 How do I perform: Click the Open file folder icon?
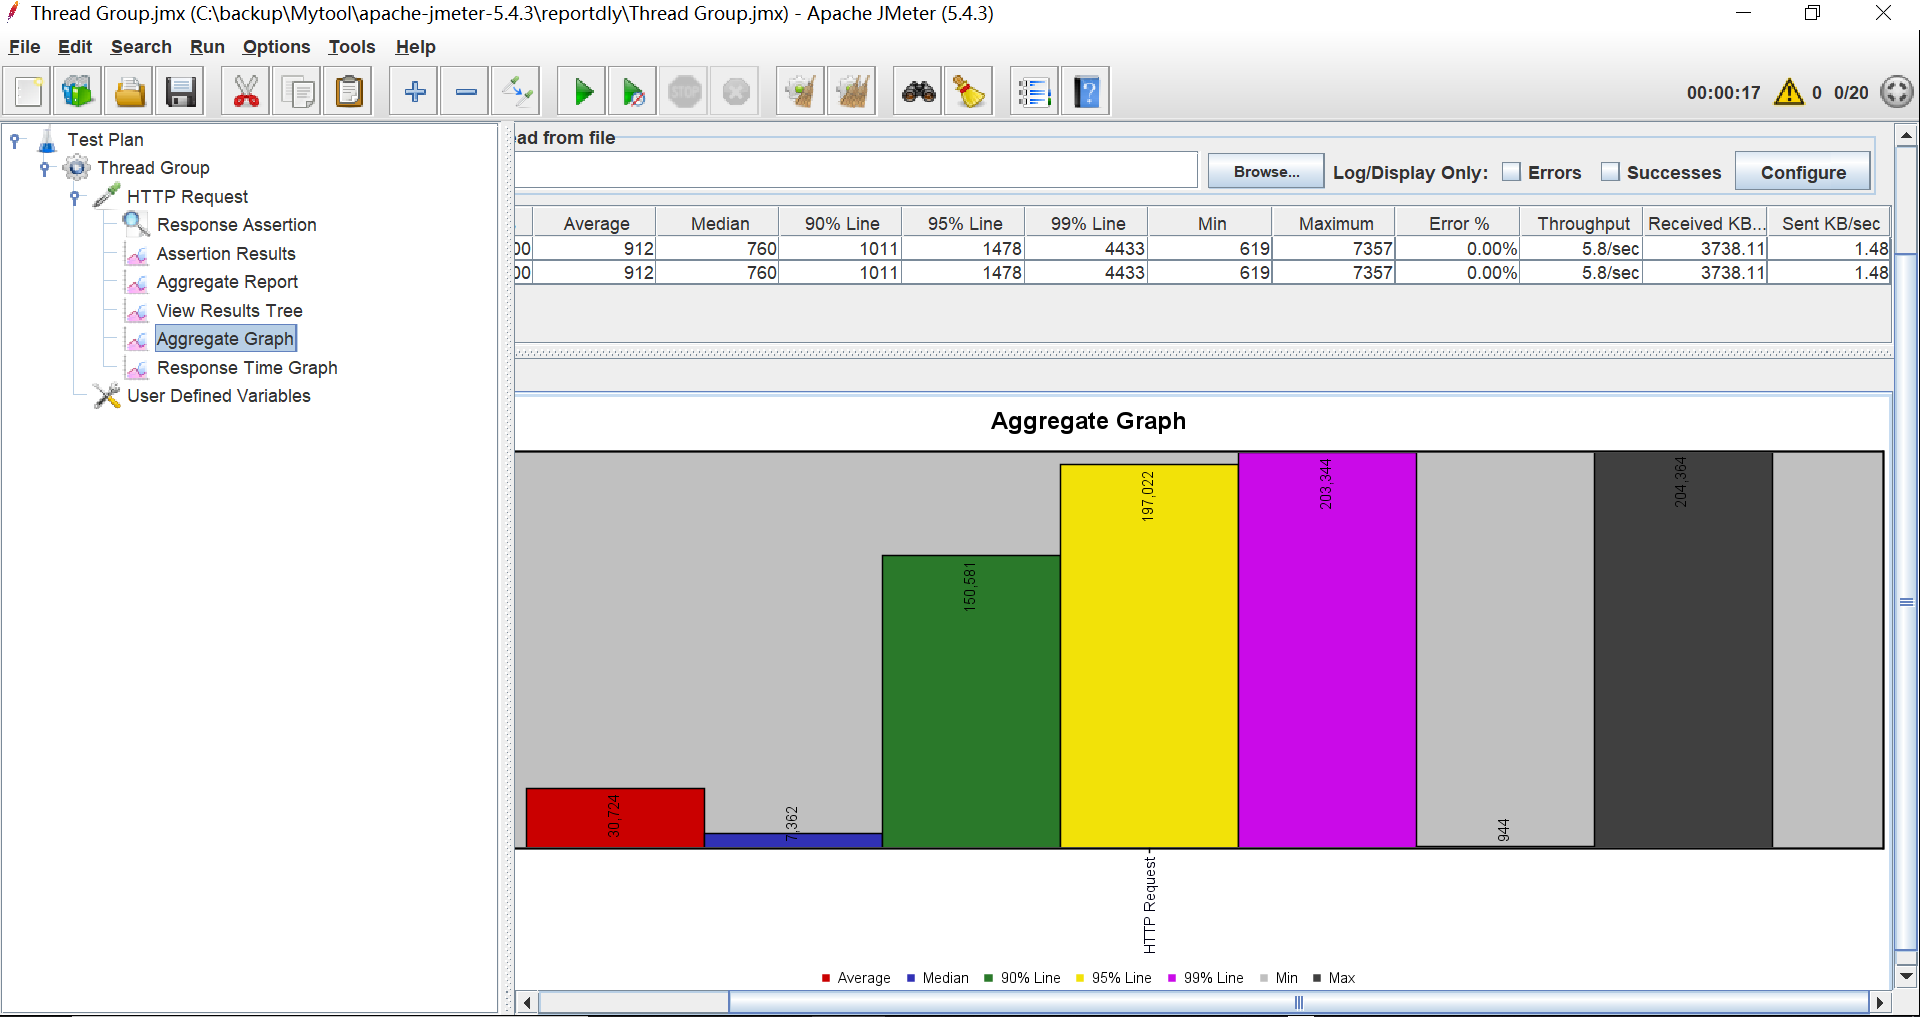coord(129,92)
